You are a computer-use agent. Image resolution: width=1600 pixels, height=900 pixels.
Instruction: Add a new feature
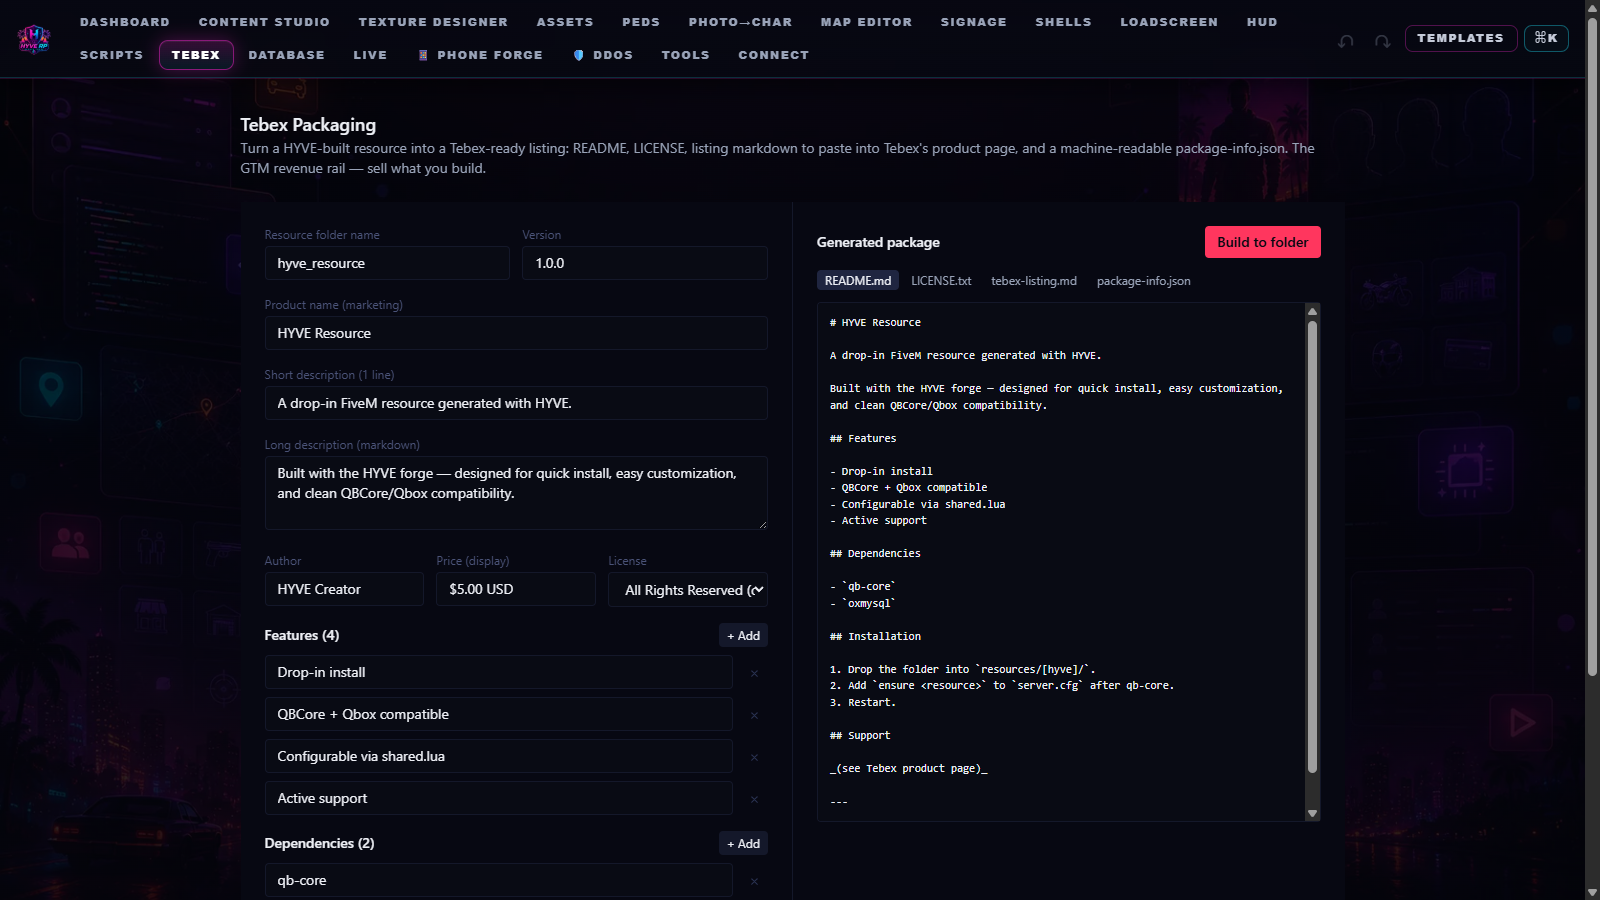(743, 636)
